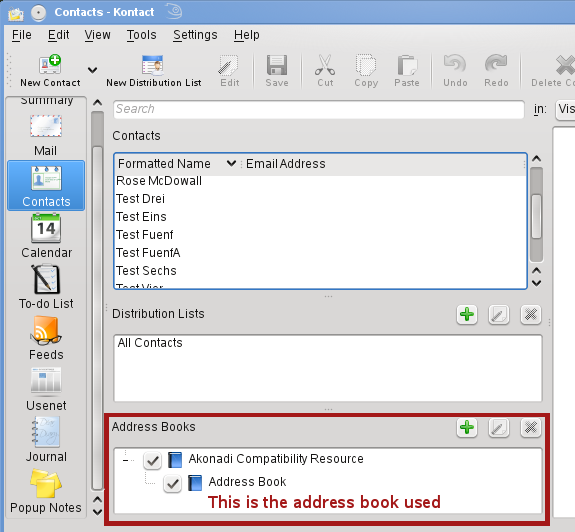
Task: Collapse the Akonadi Compatibility Resource tree node
Action: tap(126, 460)
